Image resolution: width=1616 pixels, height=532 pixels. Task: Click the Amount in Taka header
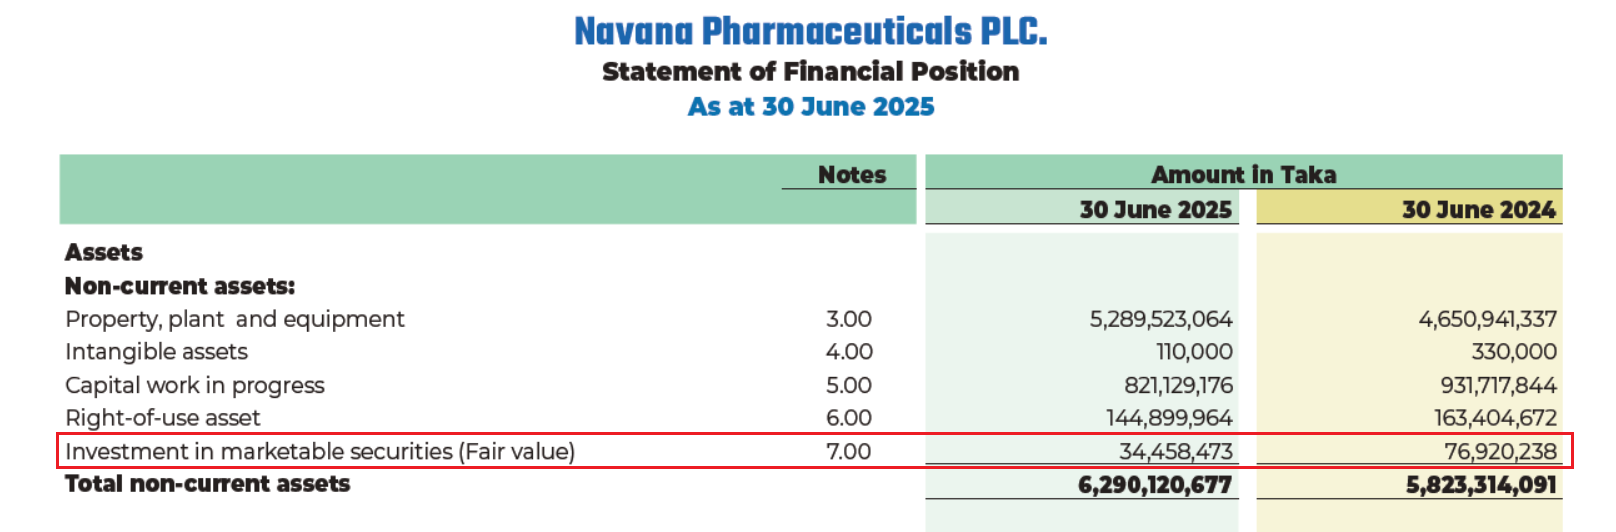point(1243,175)
